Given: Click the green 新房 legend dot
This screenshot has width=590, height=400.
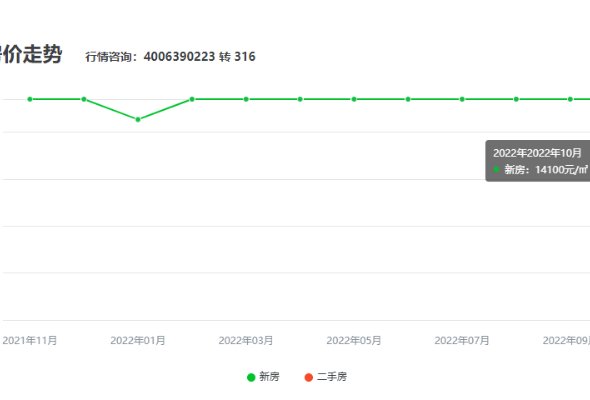Looking at the screenshot, I should (x=251, y=377).
